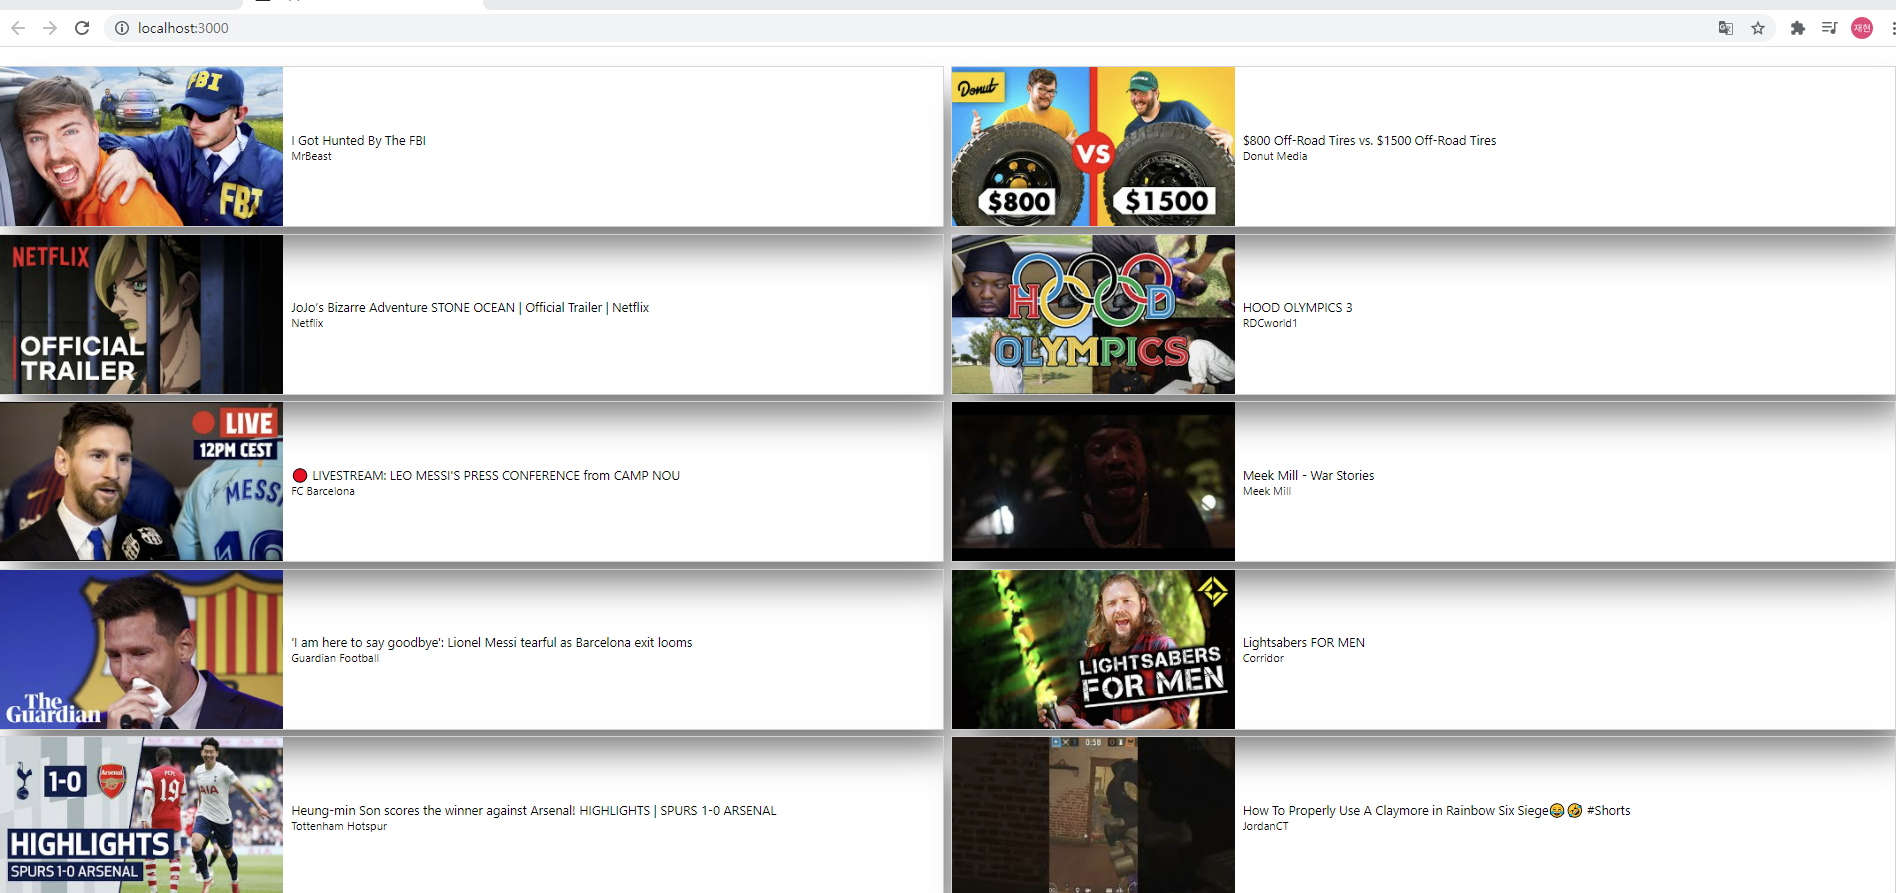Open the Lightsabers For Men thumbnail
This screenshot has width=1896, height=893.
click(x=1093, y=649)
